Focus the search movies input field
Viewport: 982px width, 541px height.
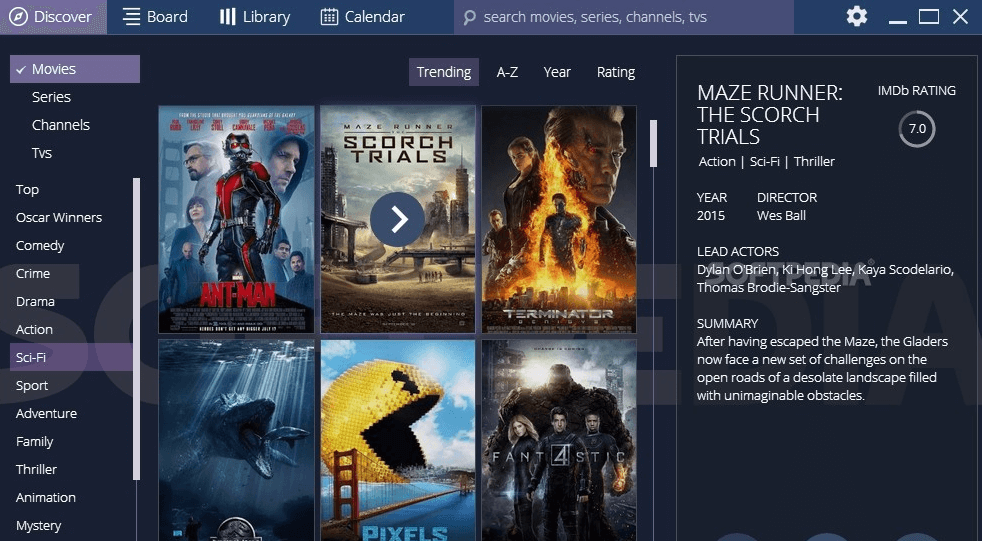click(x=624, y=17)
